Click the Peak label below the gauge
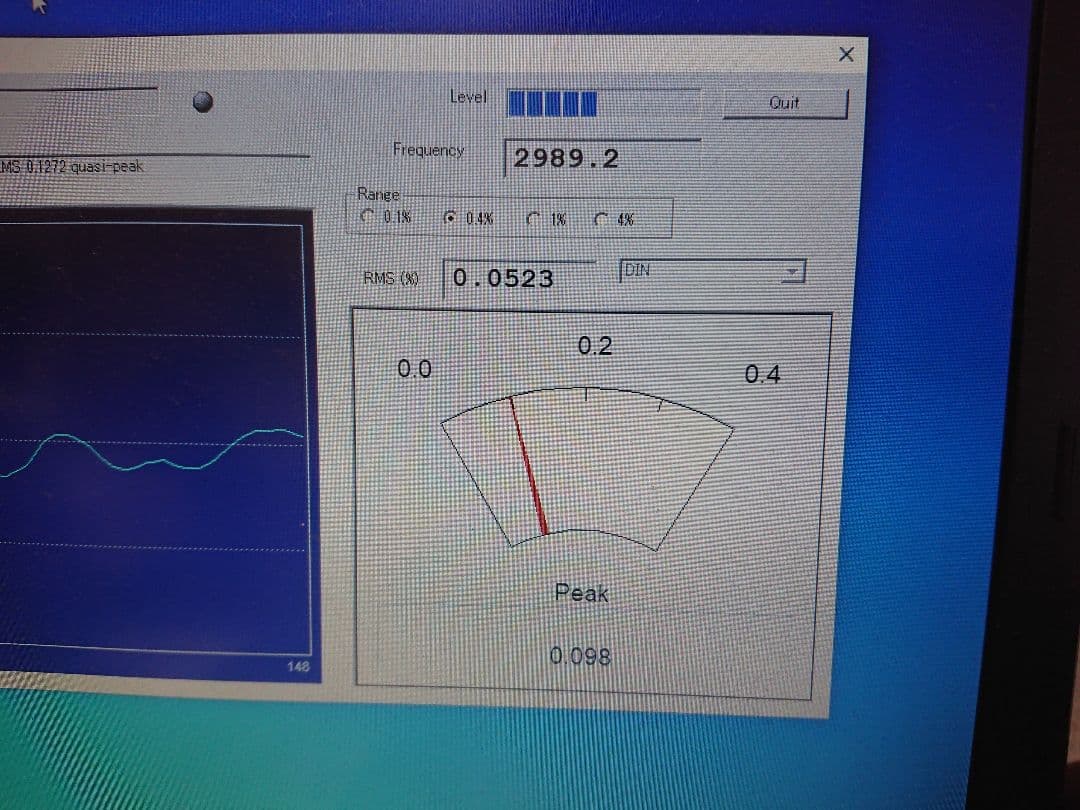 pyautogui.click(x=581, y=593)
